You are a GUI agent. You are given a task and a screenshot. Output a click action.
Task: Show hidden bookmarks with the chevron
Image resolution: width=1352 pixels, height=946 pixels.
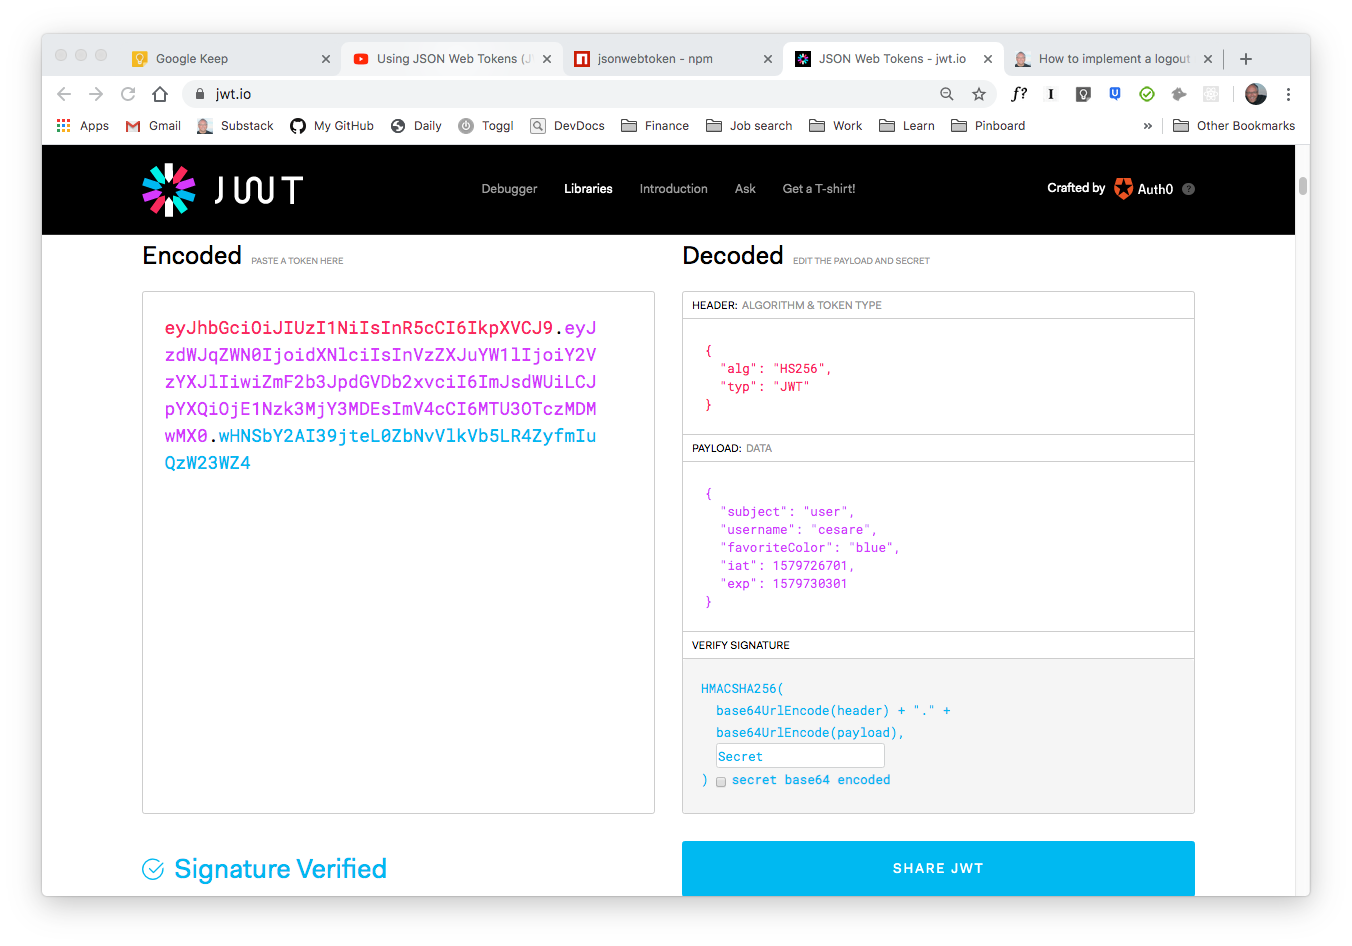pos(1148,126)
